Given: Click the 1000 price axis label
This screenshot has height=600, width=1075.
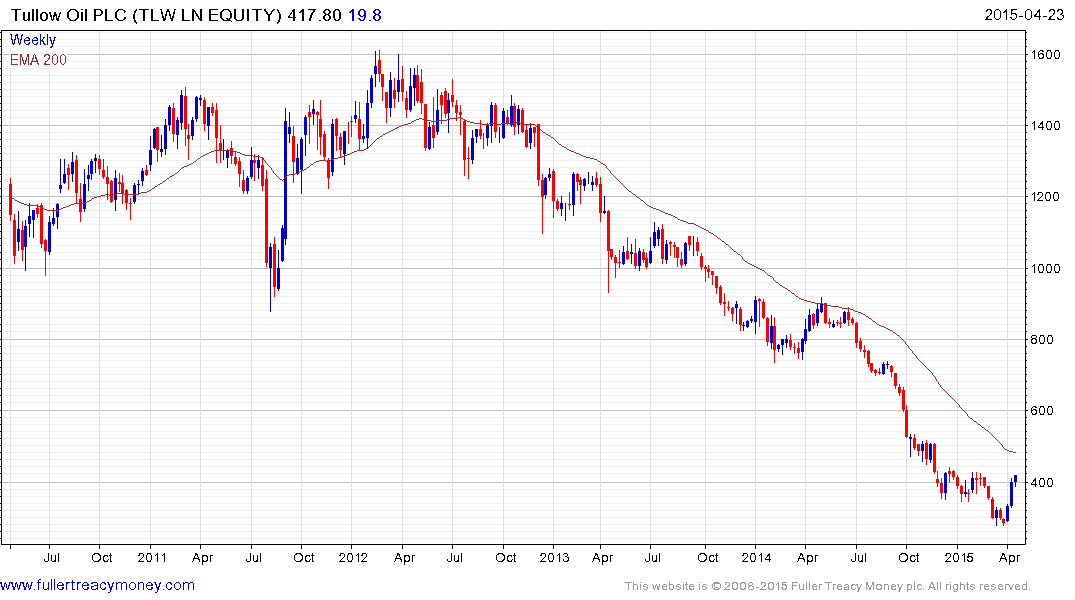Looking at the screenshot, I should [x=1046, y=268].
